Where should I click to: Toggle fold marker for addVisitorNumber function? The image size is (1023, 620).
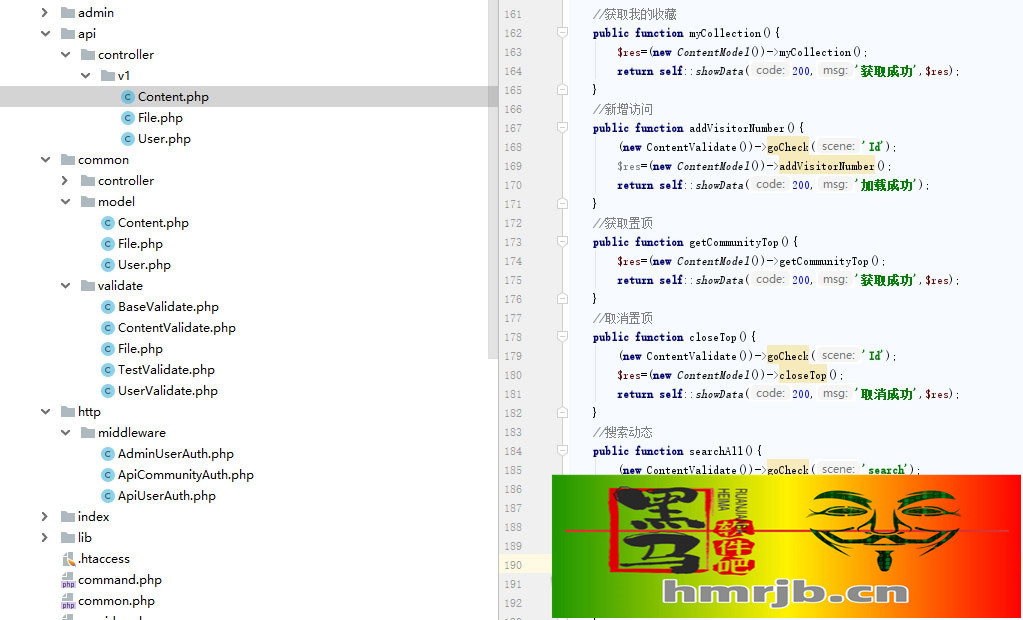click(562, 128)
